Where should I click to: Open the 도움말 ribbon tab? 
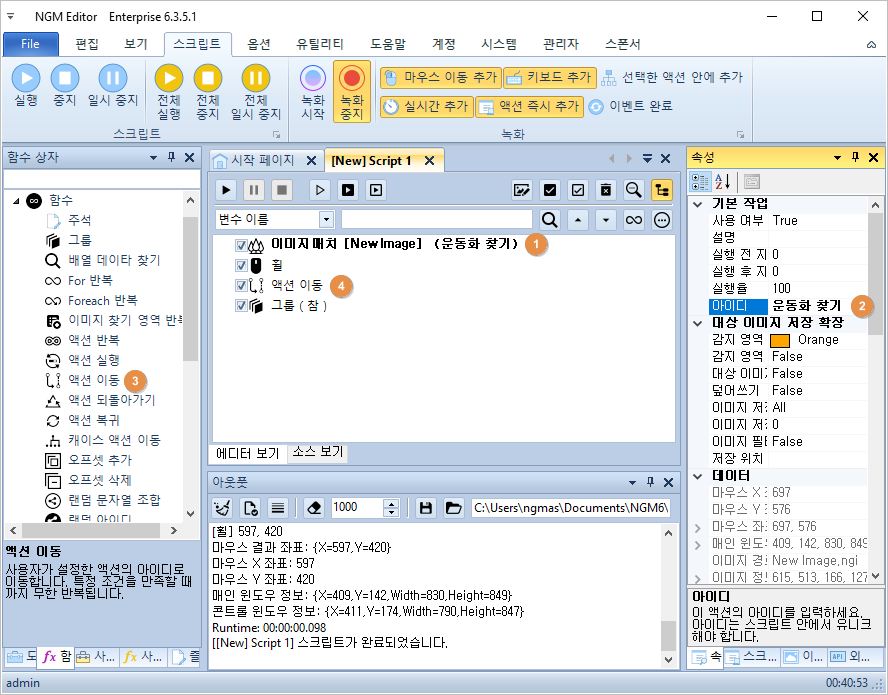point(388,44)
